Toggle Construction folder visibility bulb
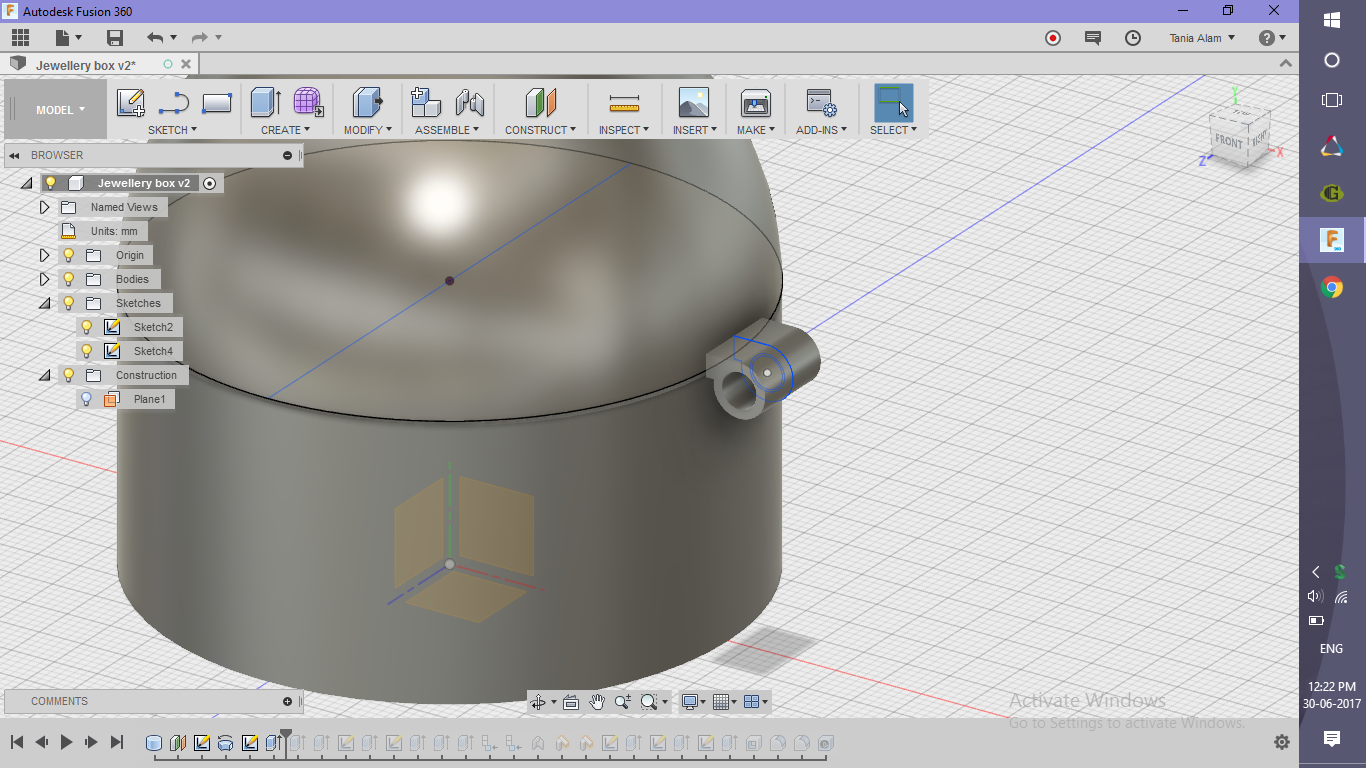 (x=69, y=375)
